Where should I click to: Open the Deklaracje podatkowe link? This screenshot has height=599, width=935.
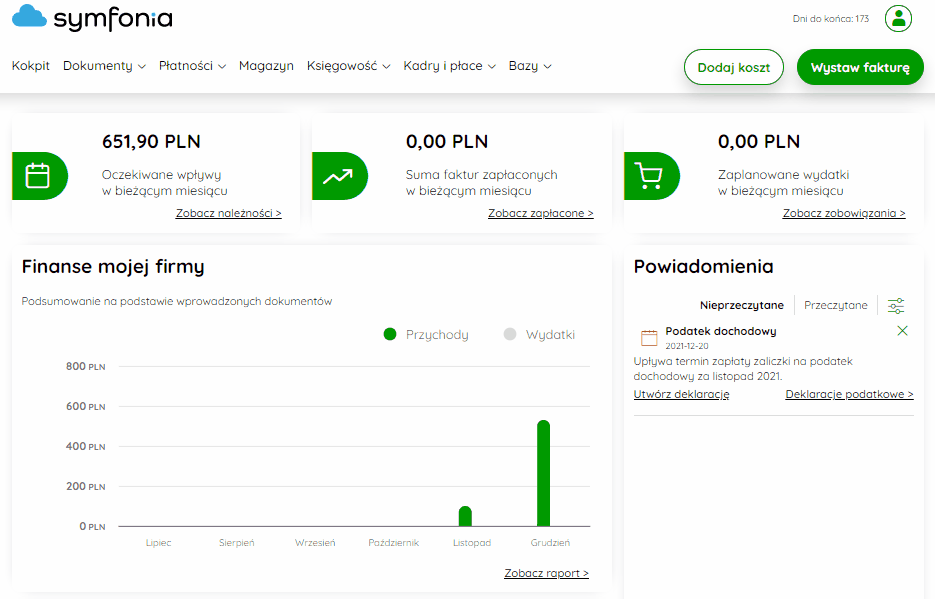point(849,395)
